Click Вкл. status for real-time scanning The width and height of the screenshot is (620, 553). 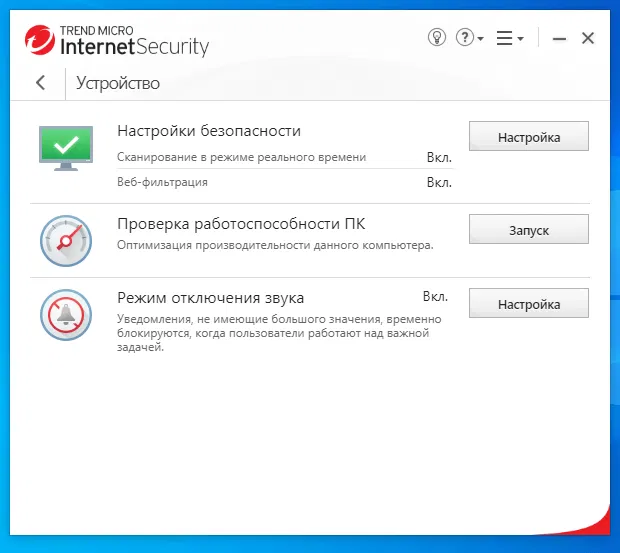(x=439, y=157)
